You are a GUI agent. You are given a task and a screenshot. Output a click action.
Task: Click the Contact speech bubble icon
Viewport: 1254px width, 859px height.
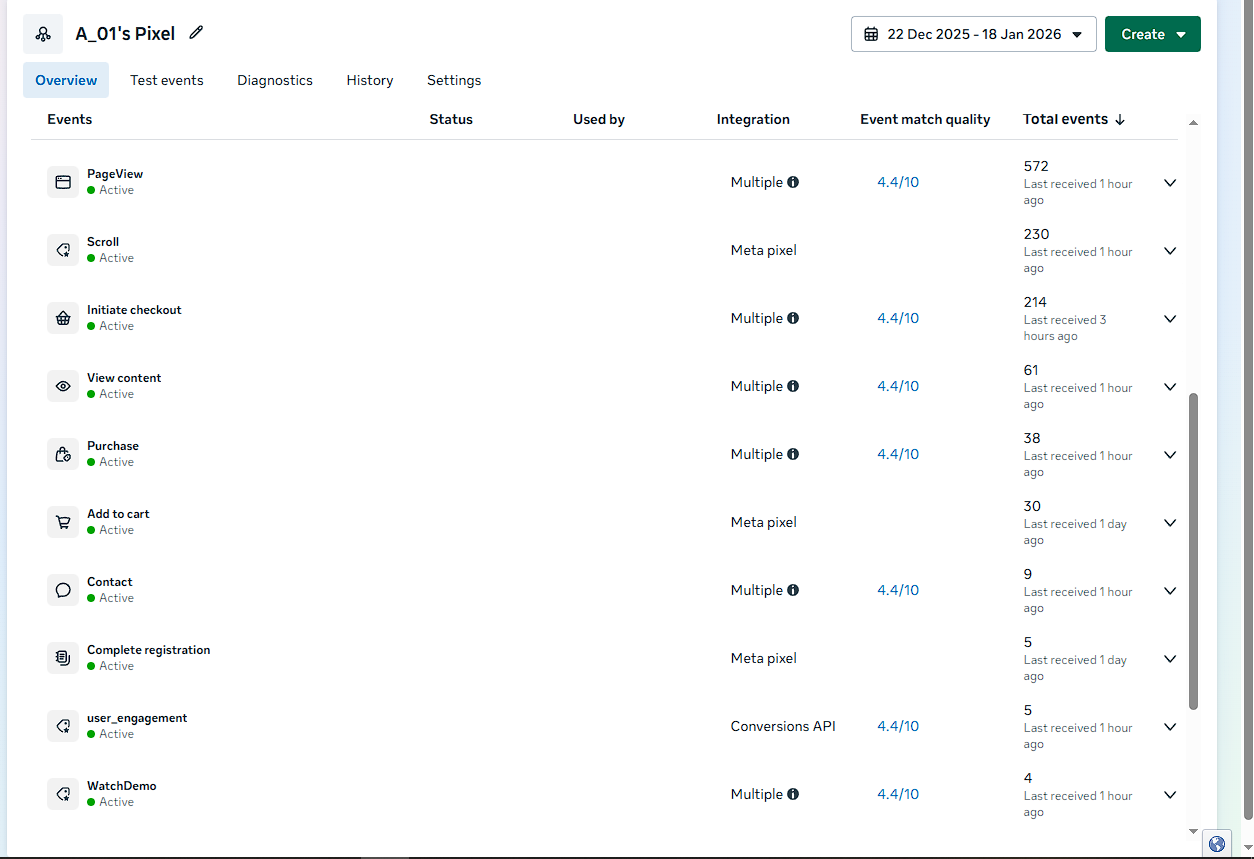point(63,590)
